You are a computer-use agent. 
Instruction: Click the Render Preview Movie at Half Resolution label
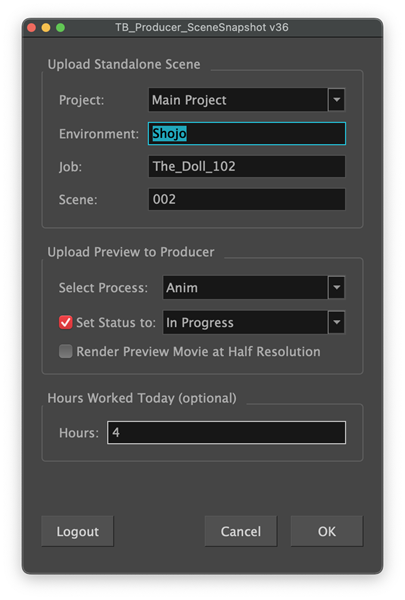(198, 352)
